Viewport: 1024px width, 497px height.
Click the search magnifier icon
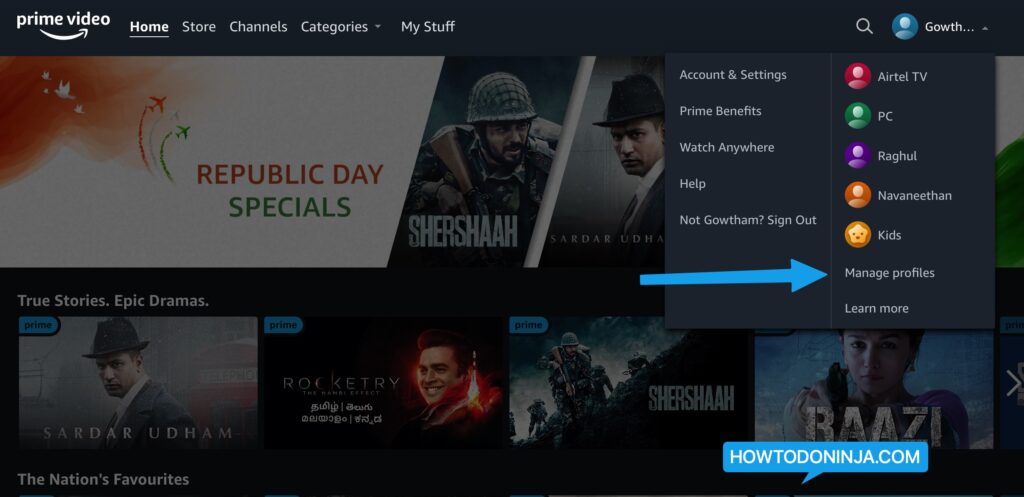point(864,26)
